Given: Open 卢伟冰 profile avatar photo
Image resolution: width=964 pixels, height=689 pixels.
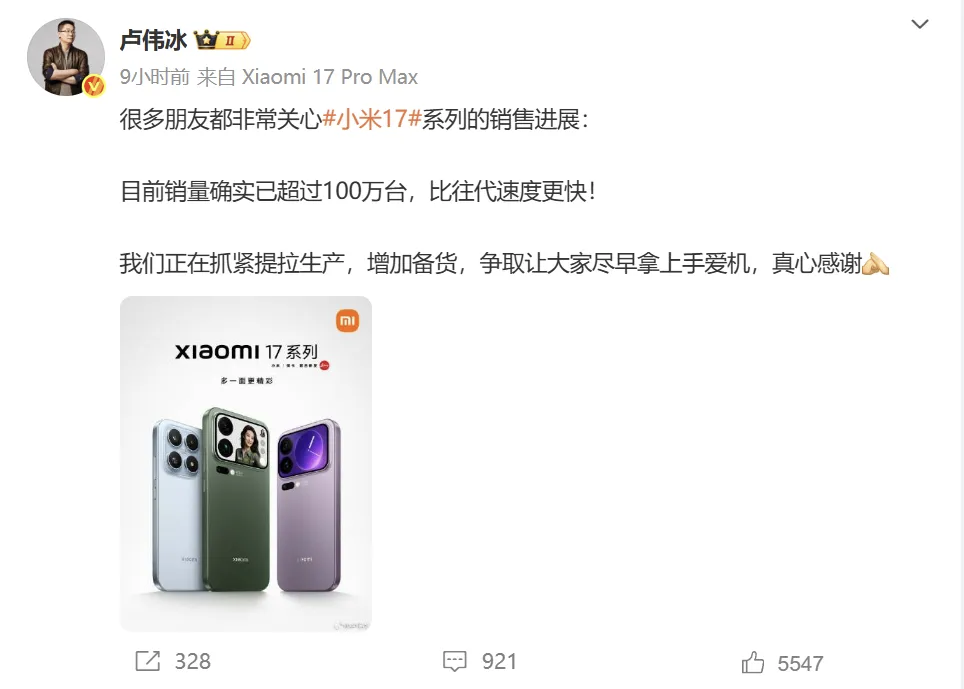Looking at the screenshot, I should click(x=66, y=57).
